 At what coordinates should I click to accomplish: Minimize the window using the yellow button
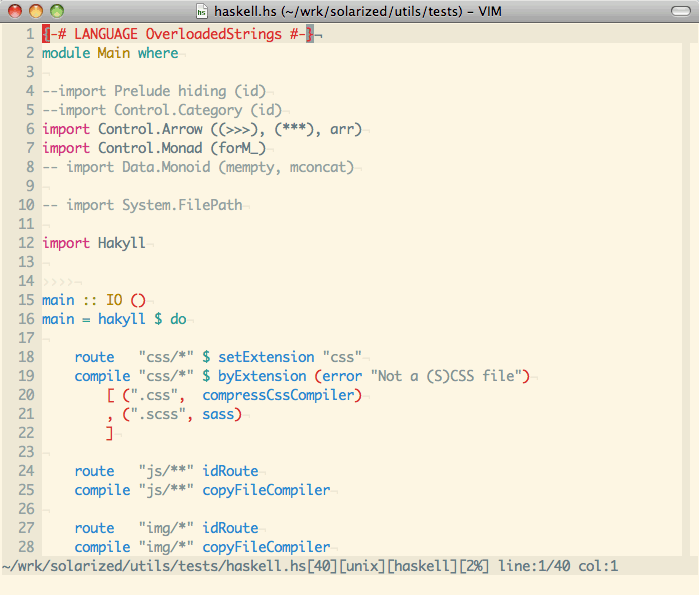pos(35,11)
